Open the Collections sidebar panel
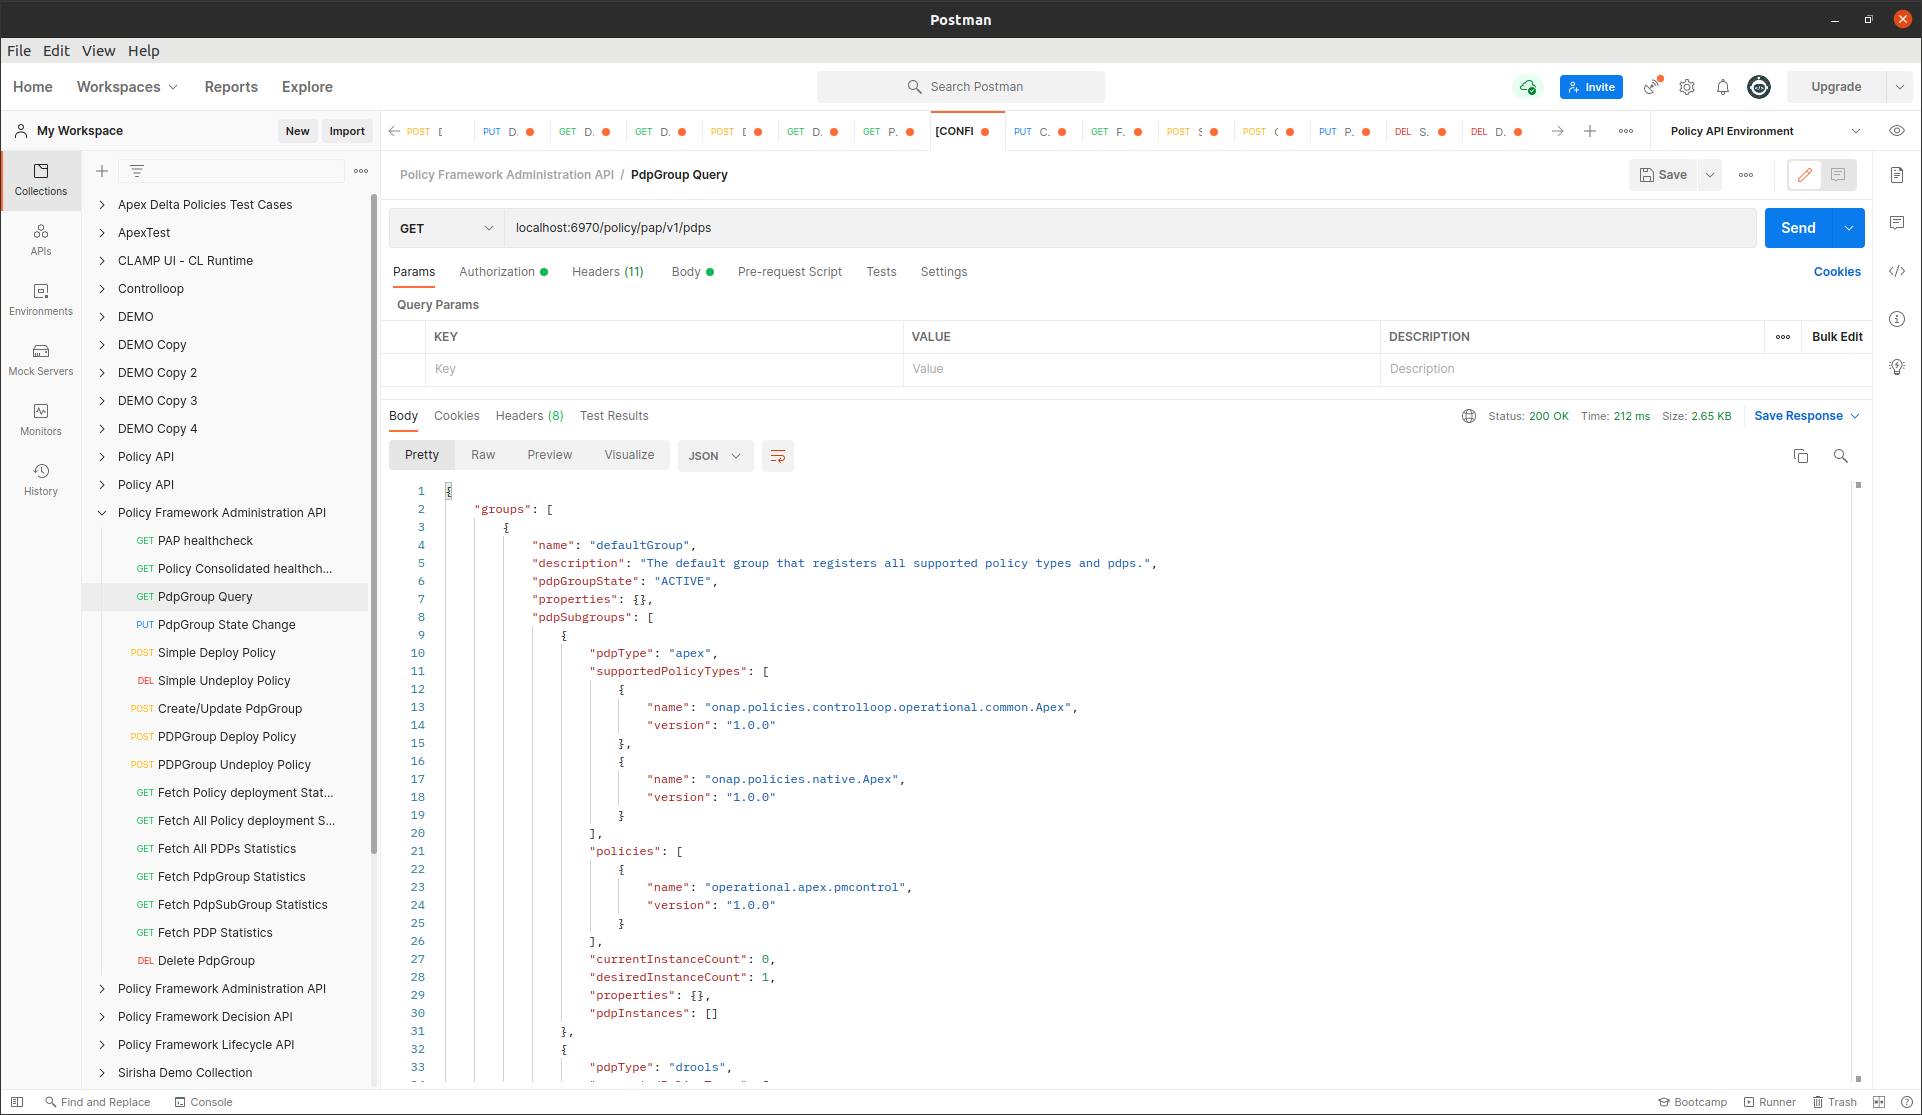 41,180
